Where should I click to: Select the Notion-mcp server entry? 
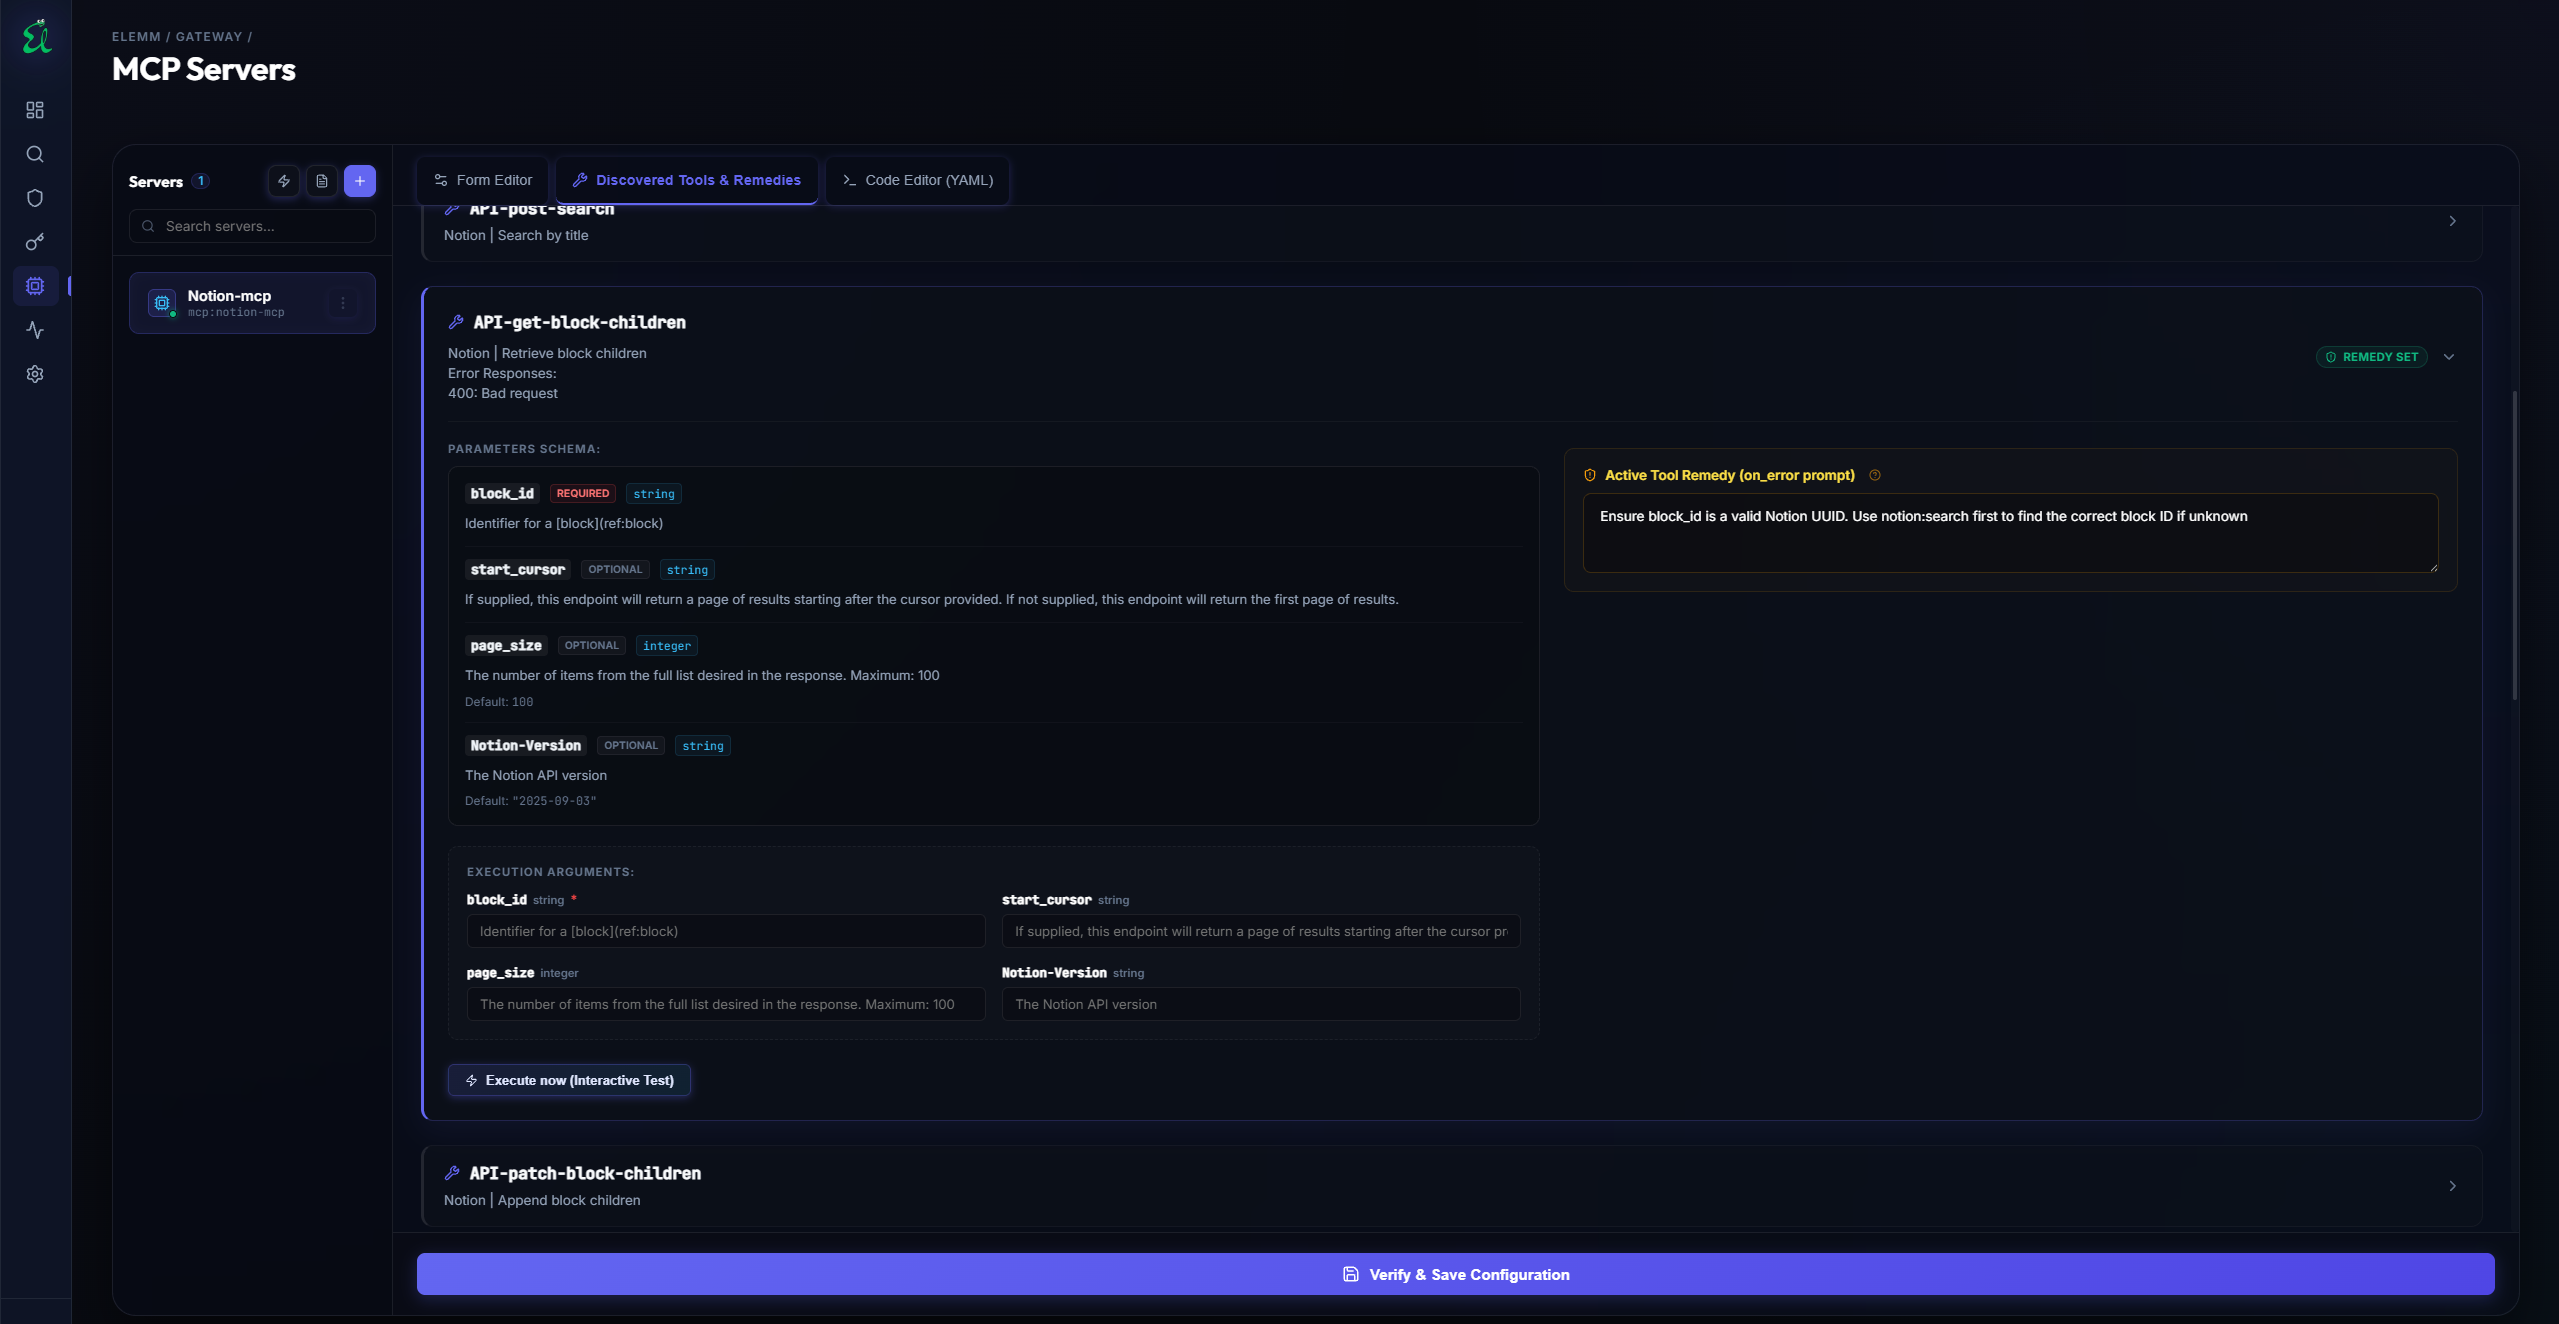pyautogui.click(x=252, y=303)
